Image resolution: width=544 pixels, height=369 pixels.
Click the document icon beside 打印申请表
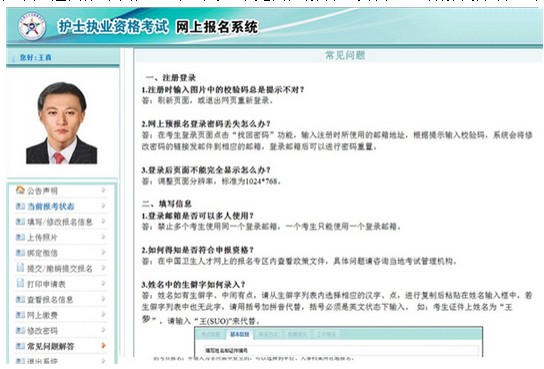click(20, 283)
